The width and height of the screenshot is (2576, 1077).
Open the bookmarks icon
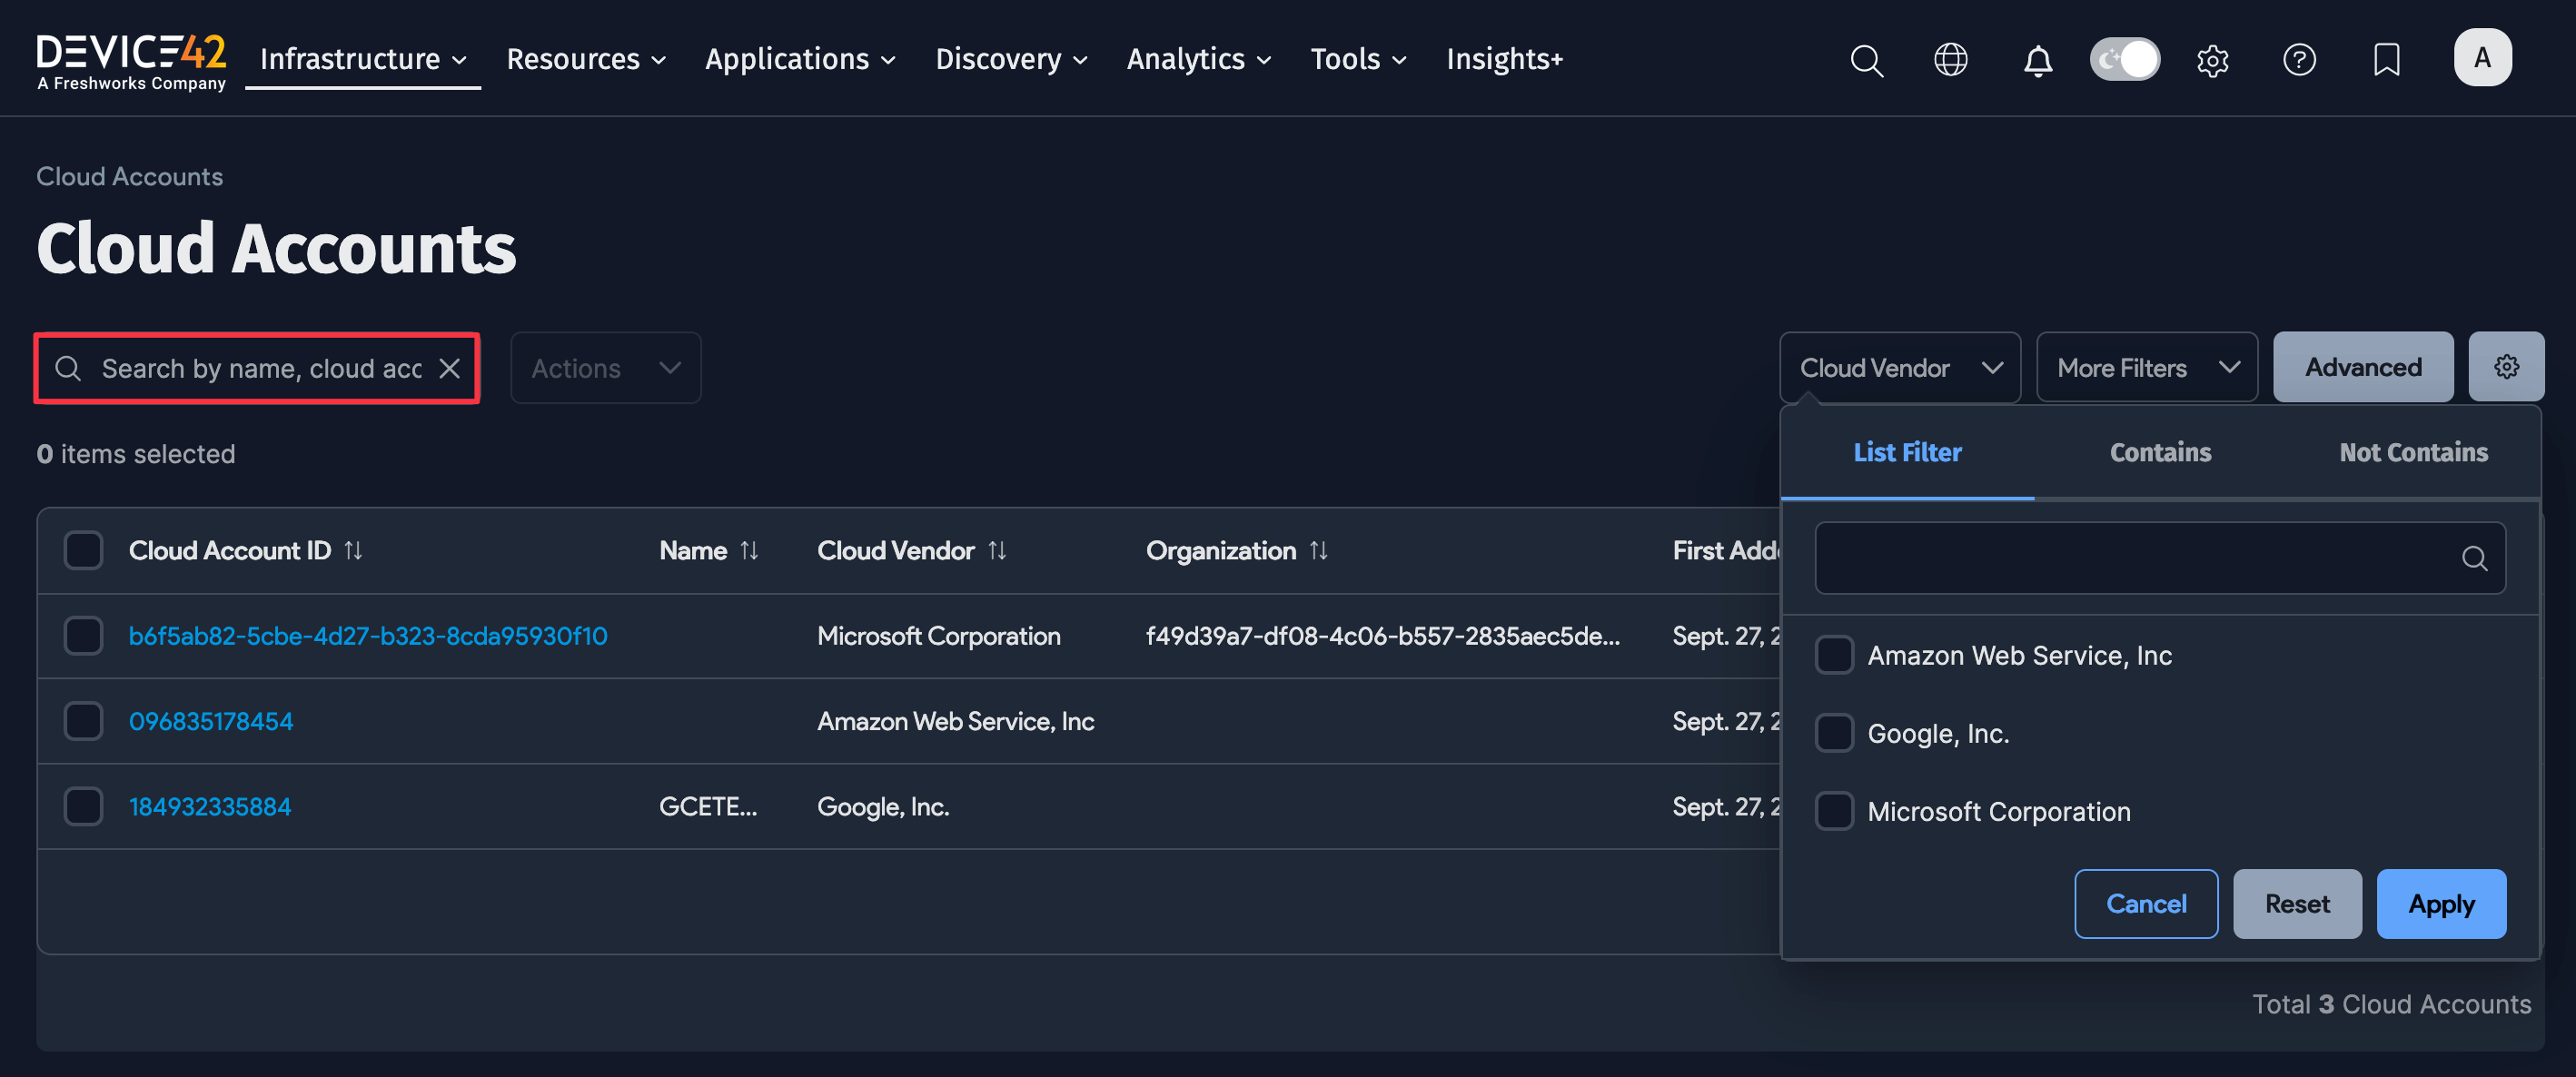pyautogui.click(x=2386, y=60)
